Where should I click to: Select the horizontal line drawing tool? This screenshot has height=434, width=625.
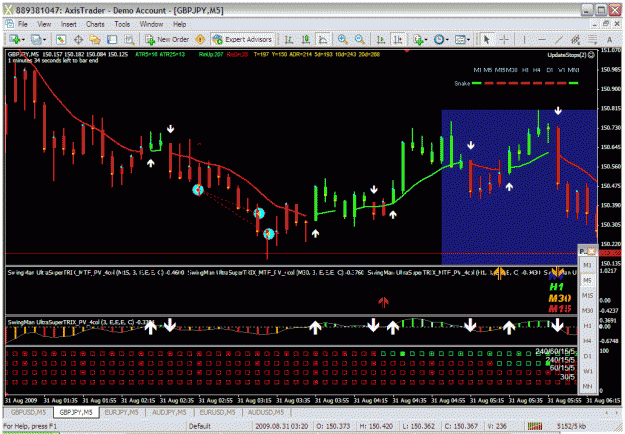point(541,39)
